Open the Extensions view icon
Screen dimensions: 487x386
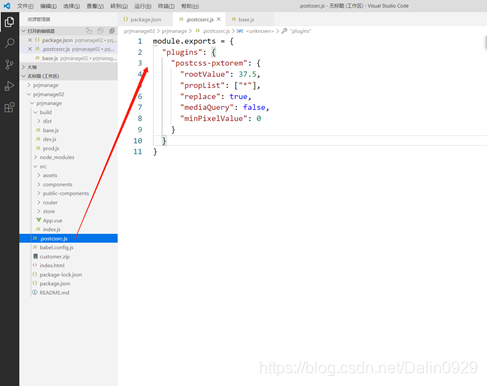pyautogui.click(x=9, y=107)
